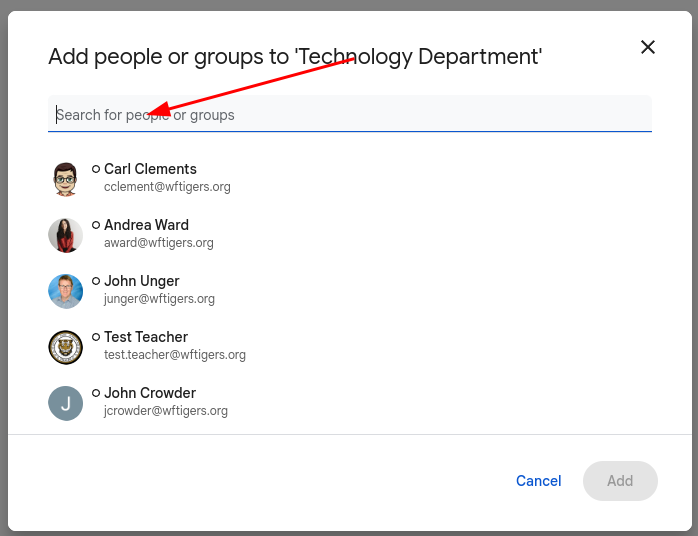Click Test Teacher status circle indicator
Screen dimensions: 698x536
96,337
